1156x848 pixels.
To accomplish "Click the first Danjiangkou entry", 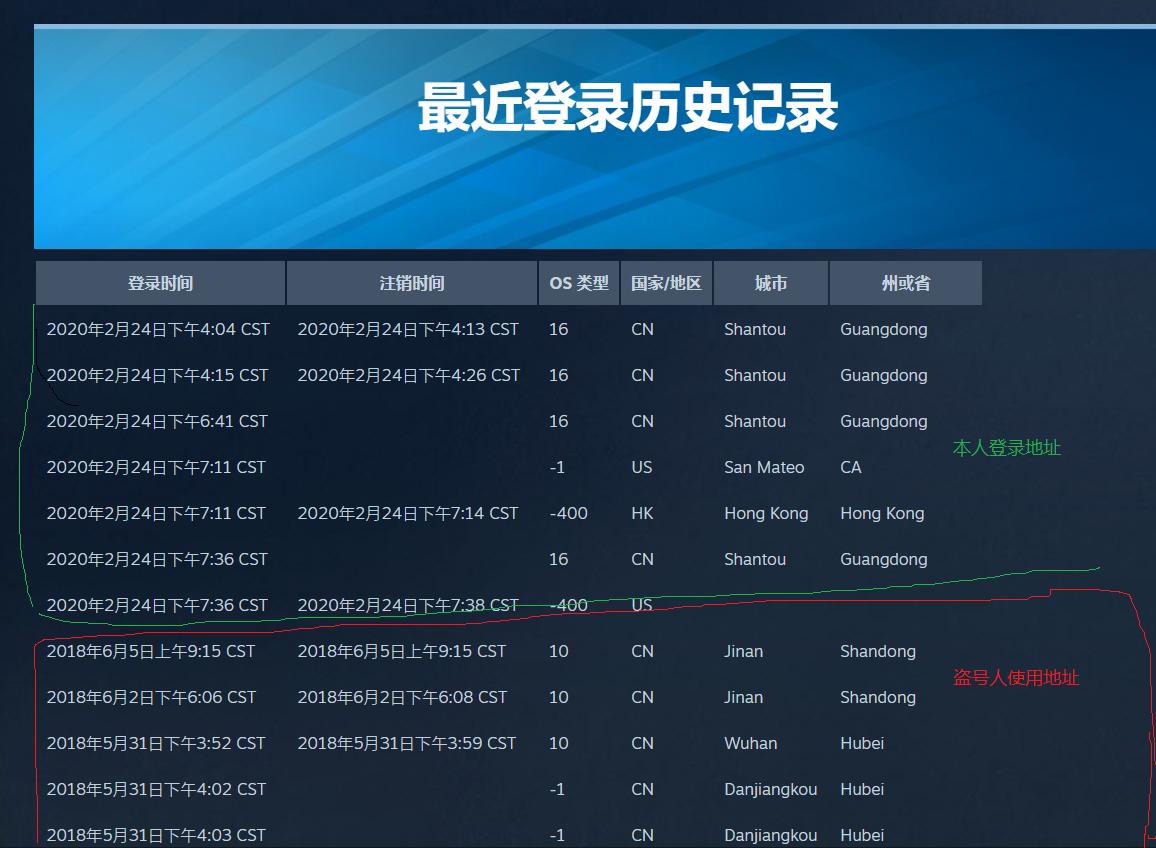I will tap(771, 789).
